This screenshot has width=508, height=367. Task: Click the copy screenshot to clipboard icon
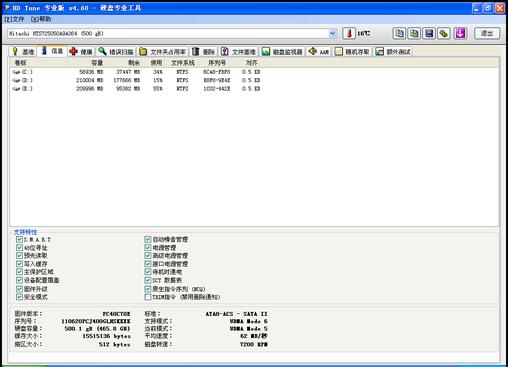coord(414,33)
